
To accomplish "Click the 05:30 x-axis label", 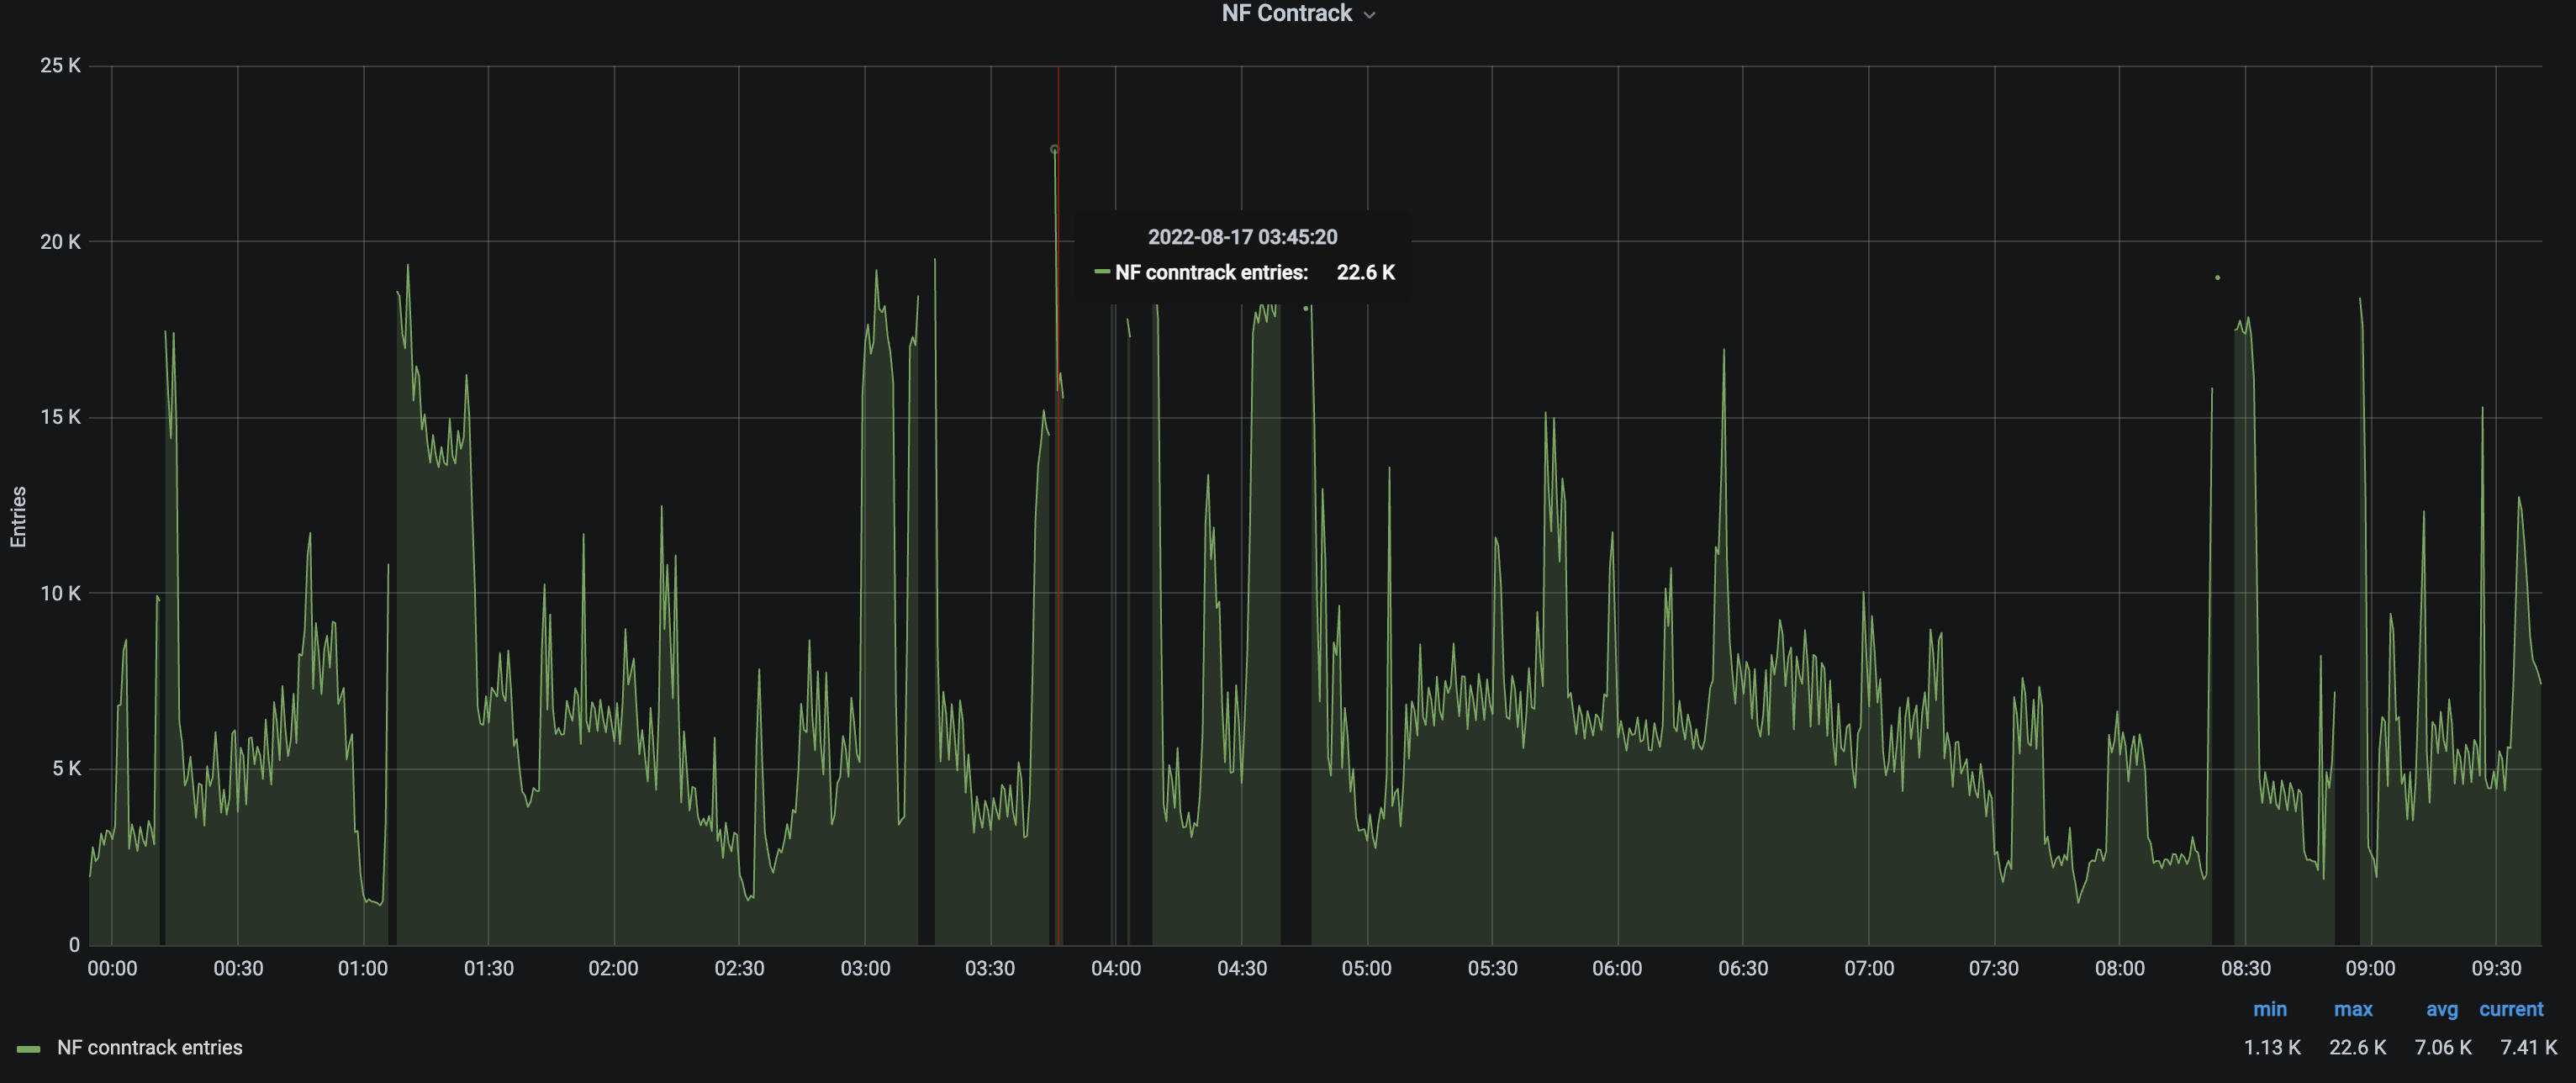I will tap(1492, 968).
